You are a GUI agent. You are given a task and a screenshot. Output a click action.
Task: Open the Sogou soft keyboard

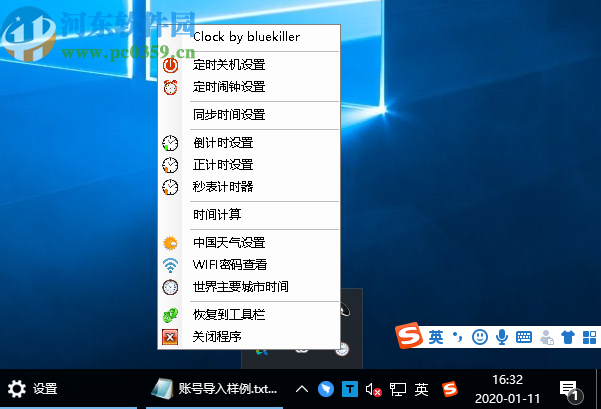pos(524,337)
